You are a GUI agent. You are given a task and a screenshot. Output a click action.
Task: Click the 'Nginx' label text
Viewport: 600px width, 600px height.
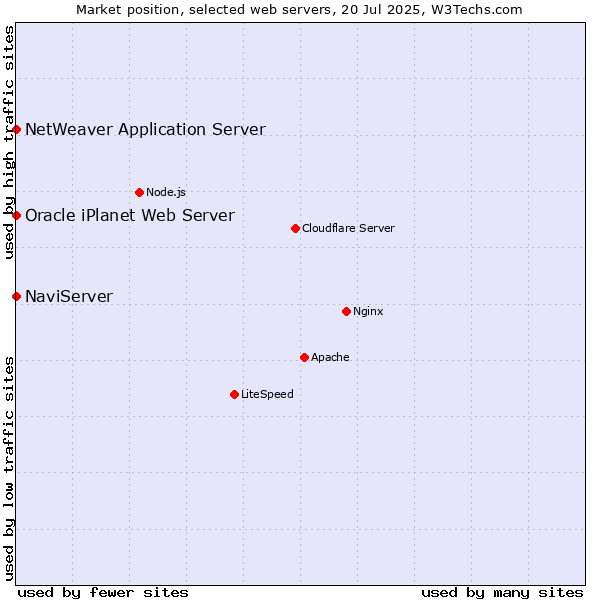click(368, 311)
